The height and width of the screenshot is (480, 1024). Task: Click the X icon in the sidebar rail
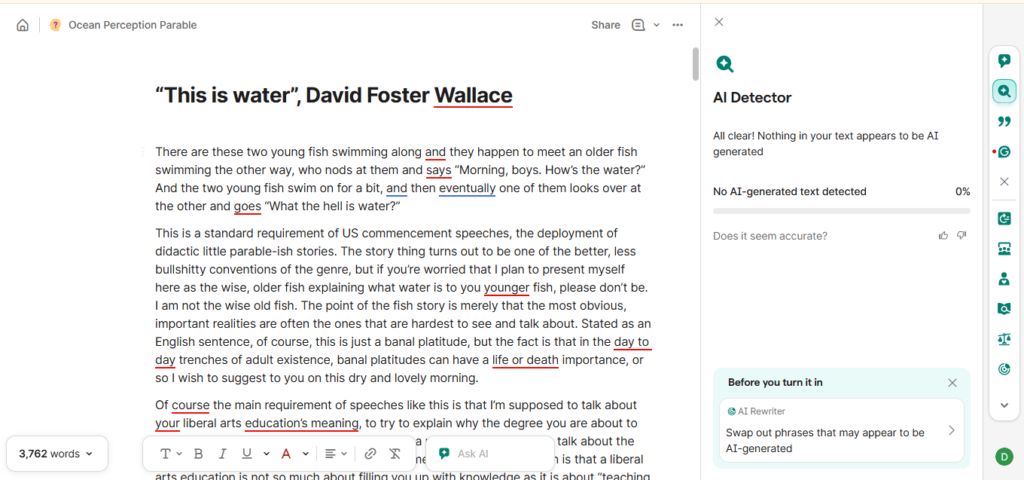[1004, 182]
